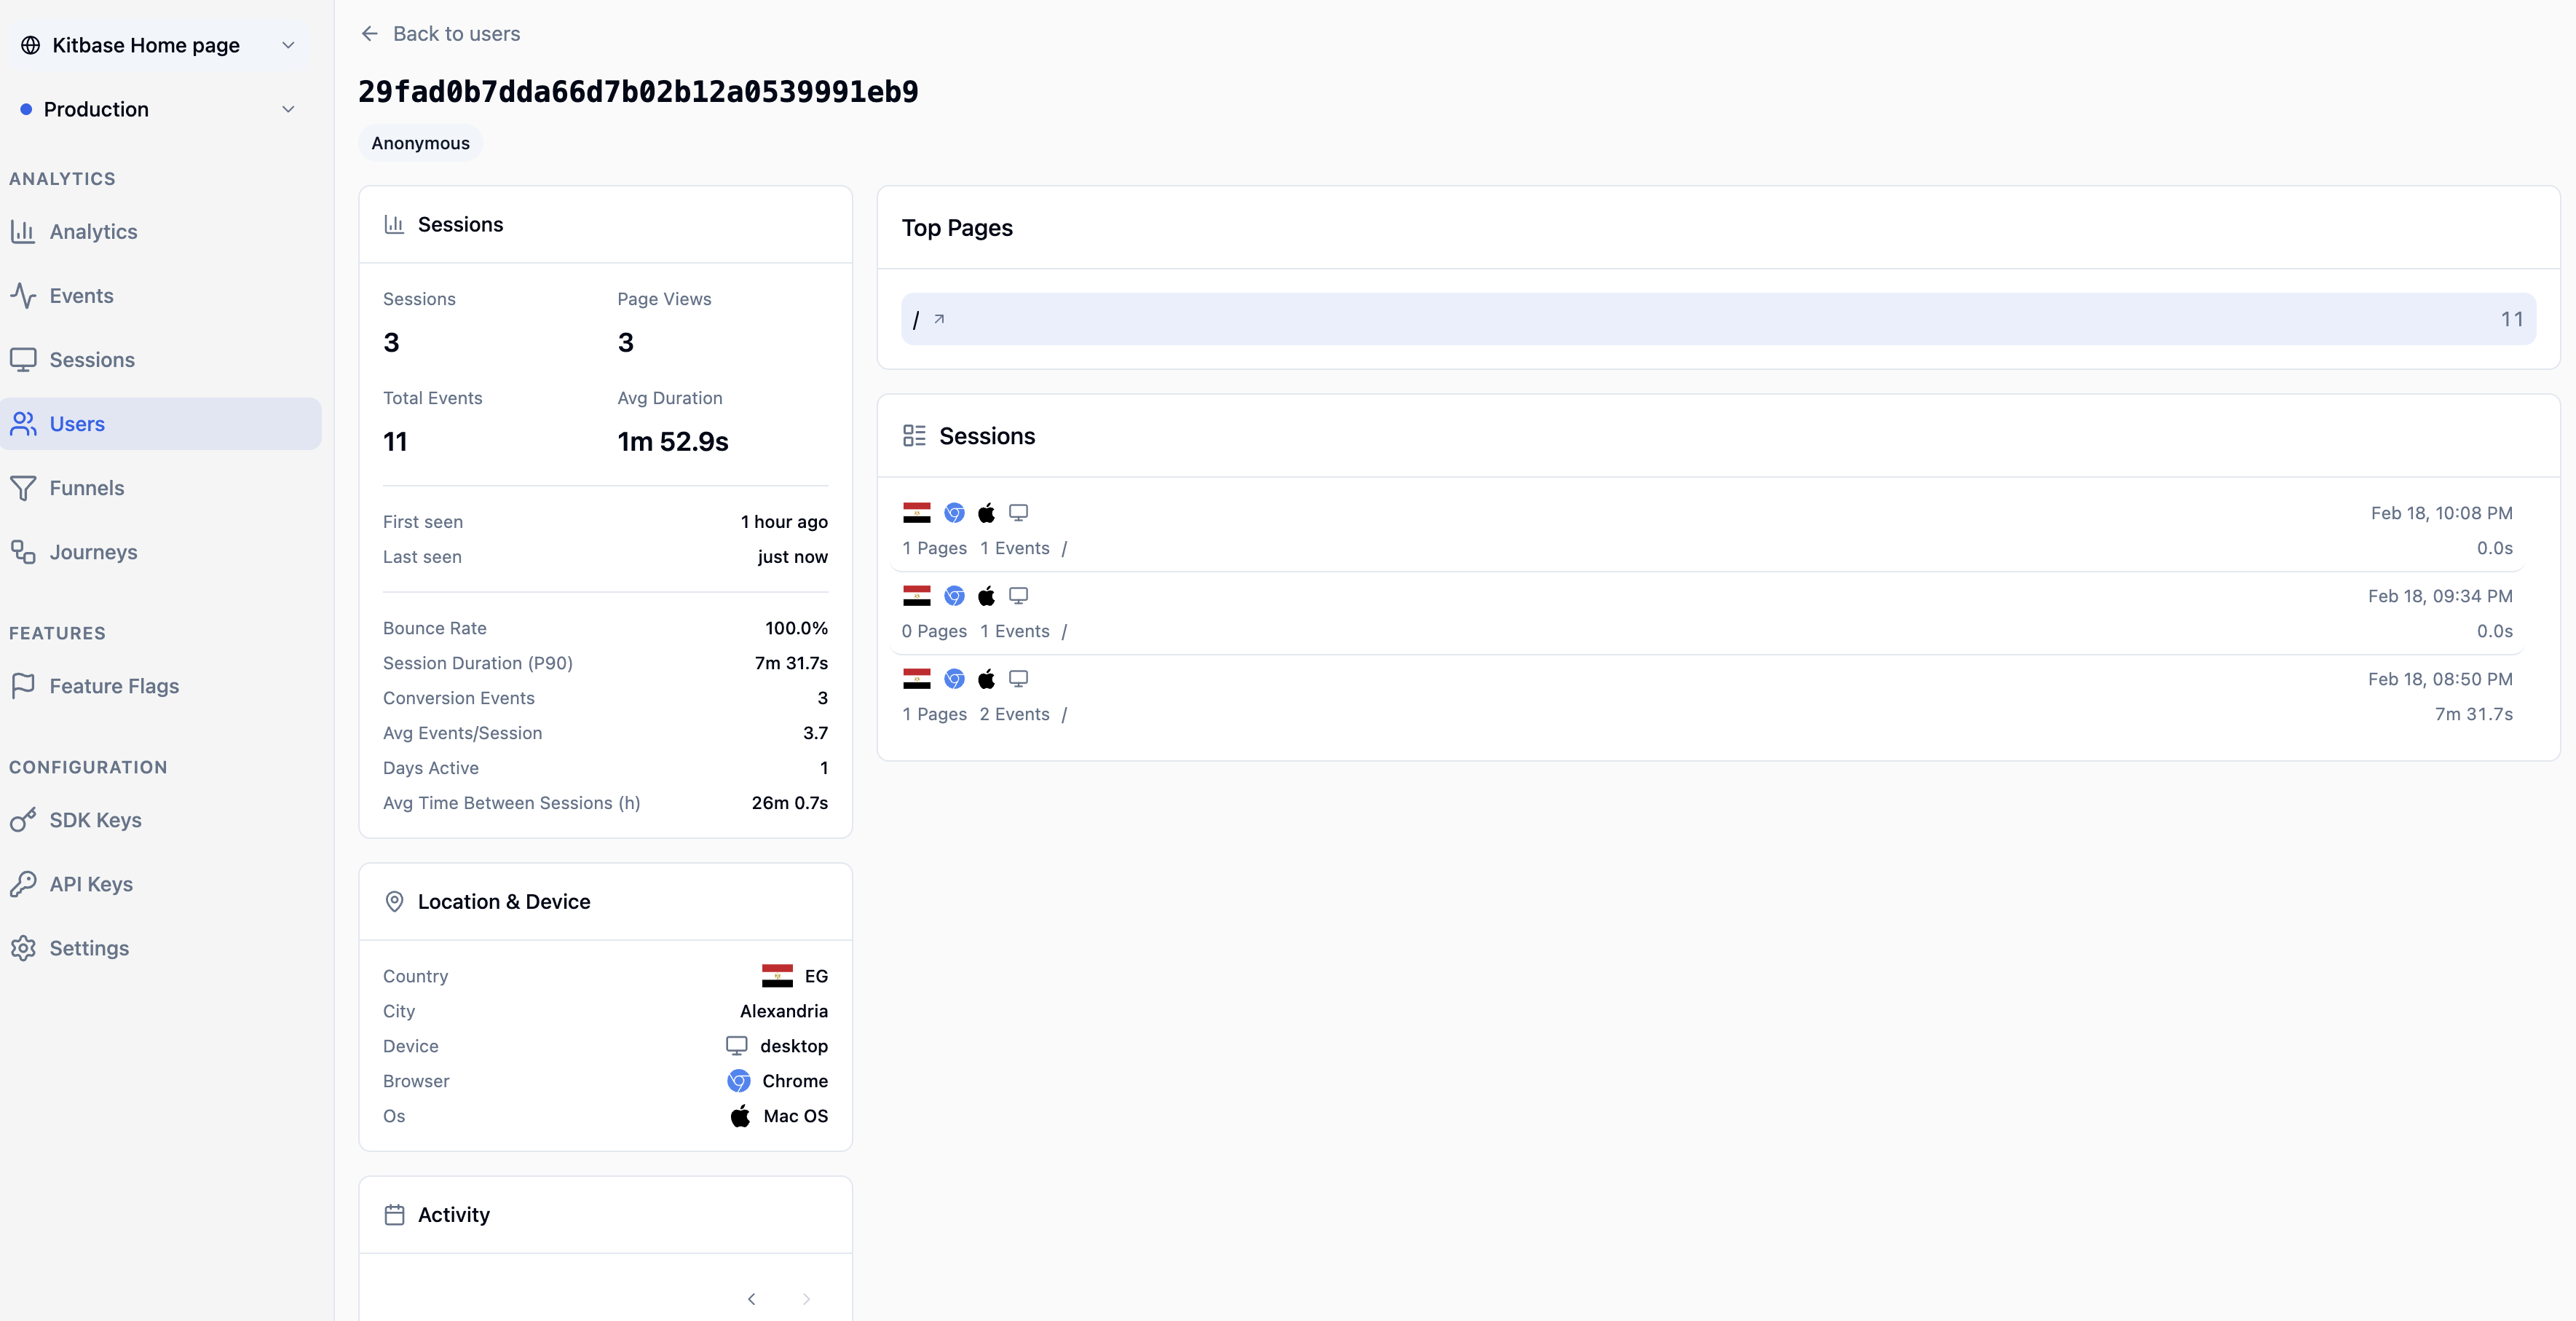Viewport: 2576px width, 1321px height.
Task: Click Back to users link
Action: tap(440, 33)
